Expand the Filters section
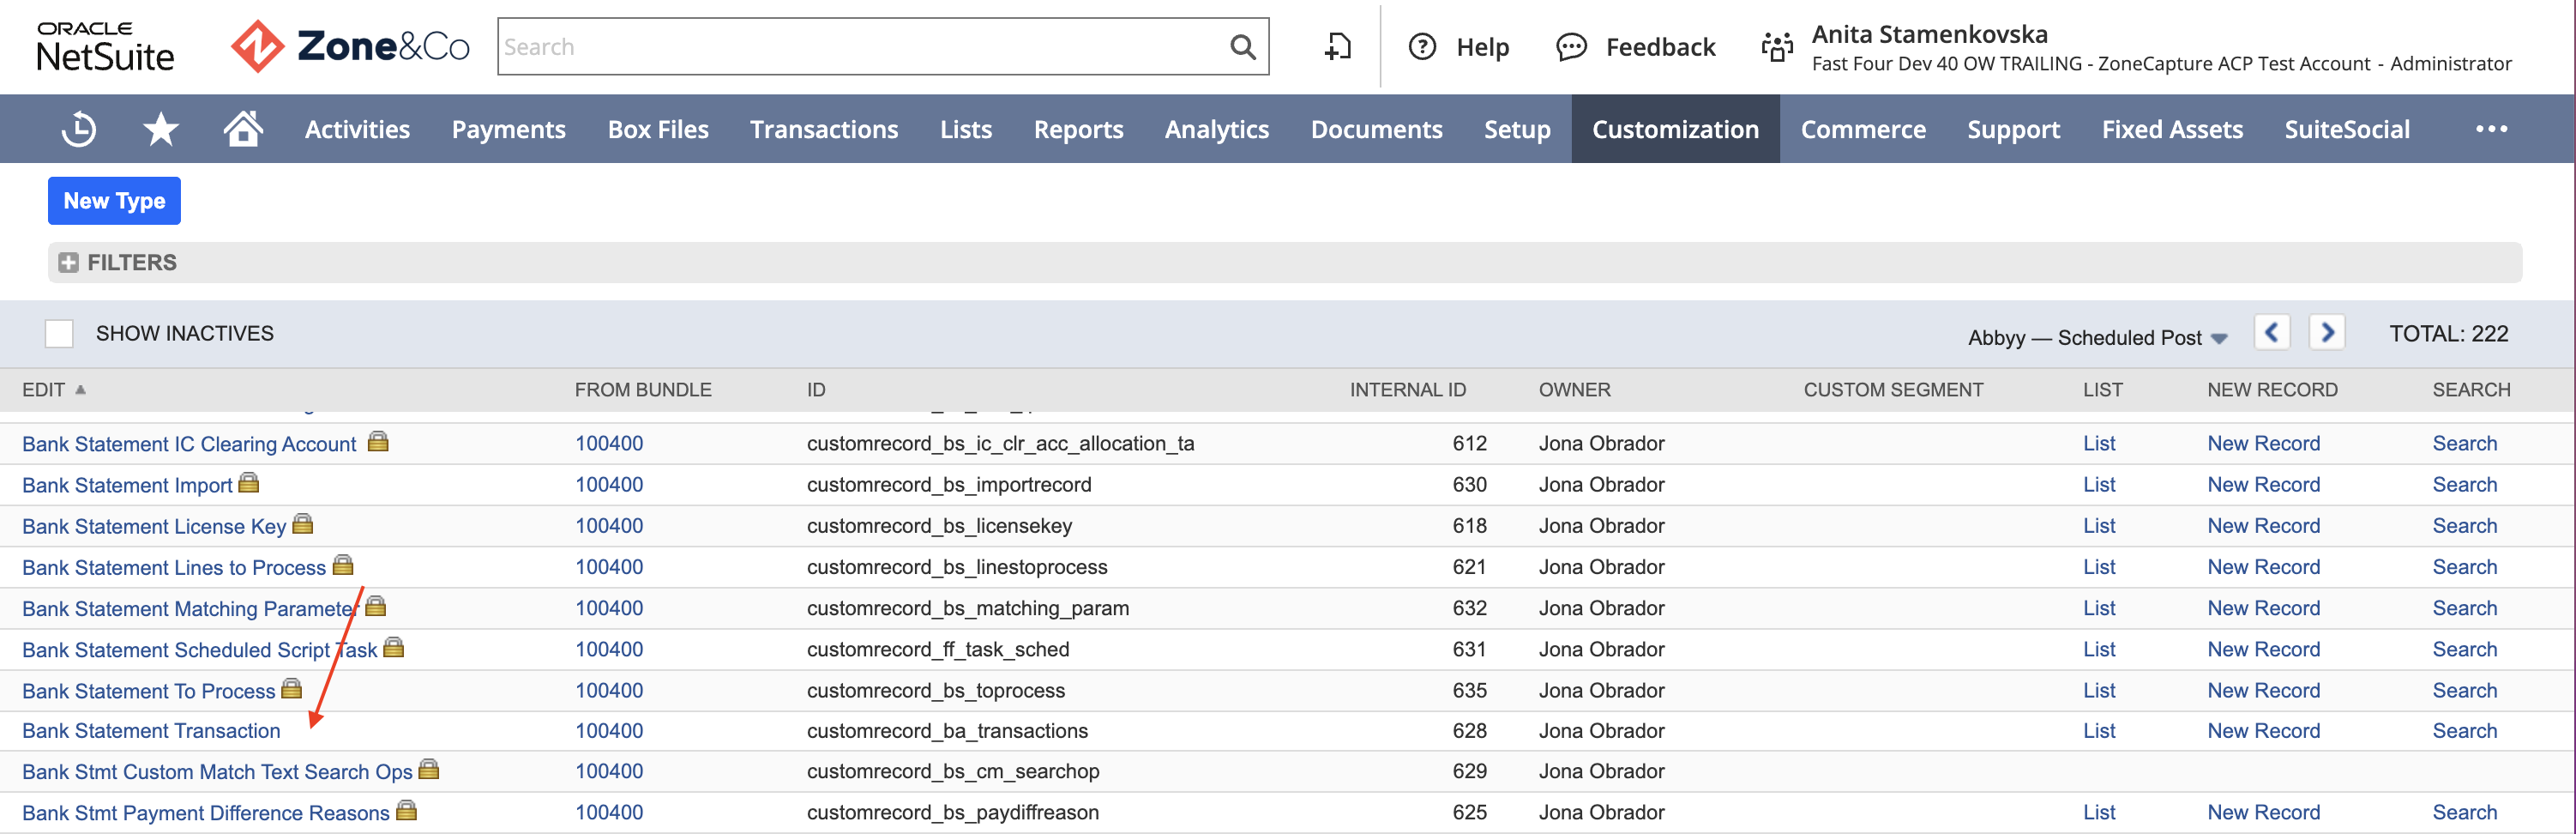This screenshot has height=834, width=2576. pyautogui.click(x=68, y=262)
